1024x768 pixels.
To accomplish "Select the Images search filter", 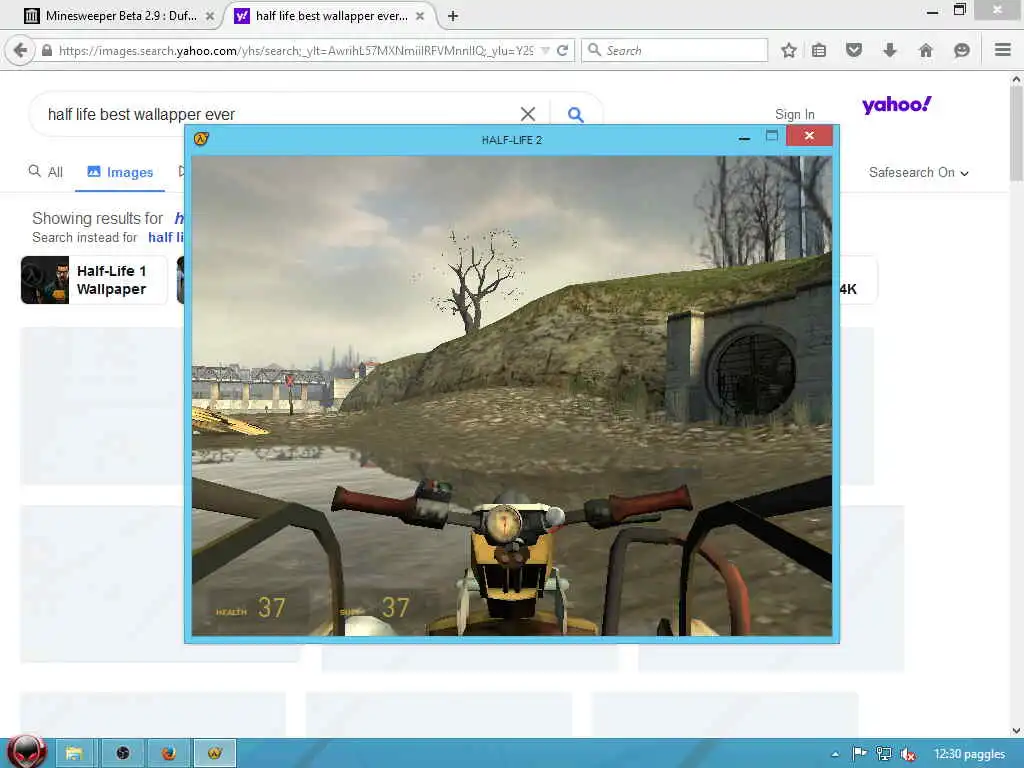I will click(x=120, y=172).
